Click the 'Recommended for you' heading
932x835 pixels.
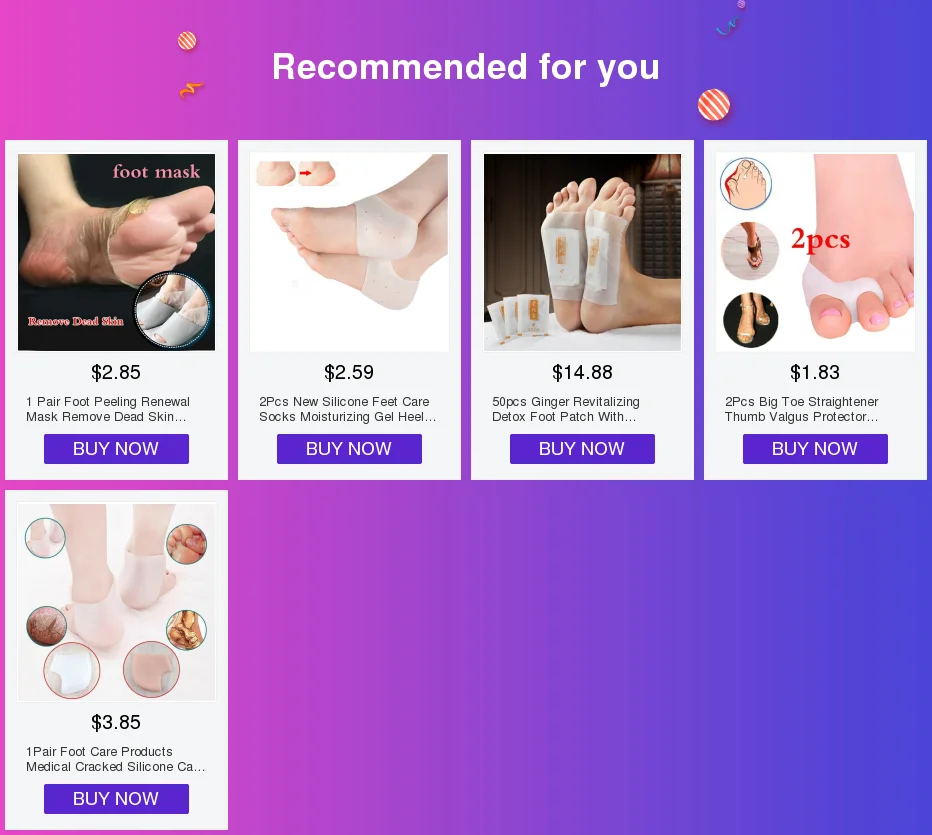click(466, 67)
